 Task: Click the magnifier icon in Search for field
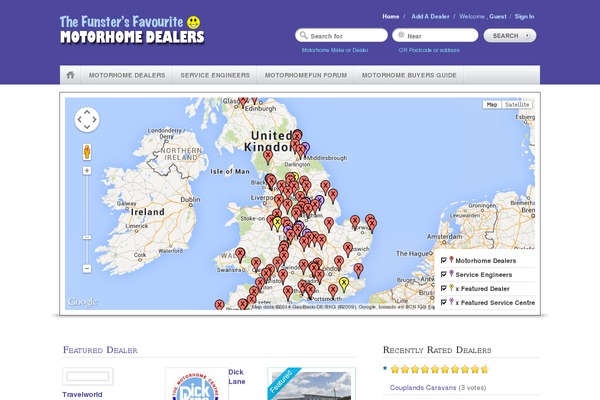pos(303,35)
